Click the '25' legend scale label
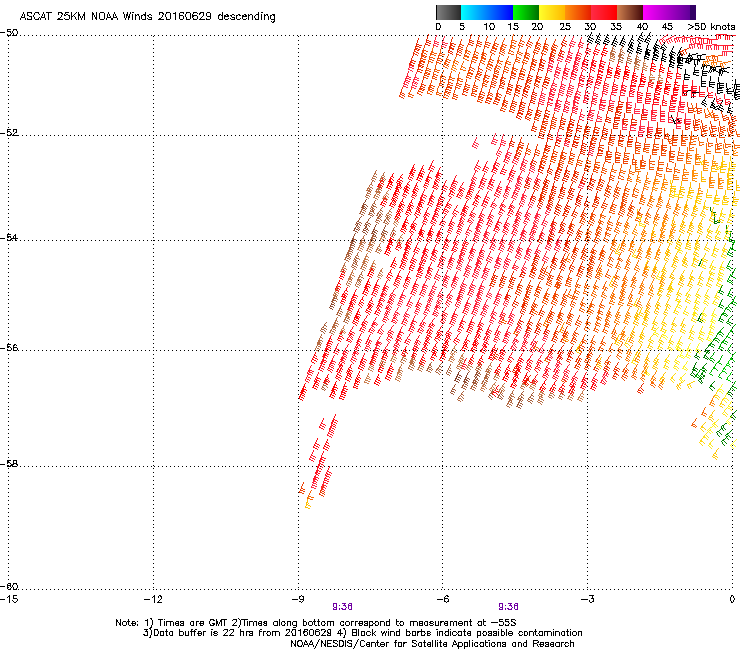Screen dimensions: 740x650 click(565, 27)
